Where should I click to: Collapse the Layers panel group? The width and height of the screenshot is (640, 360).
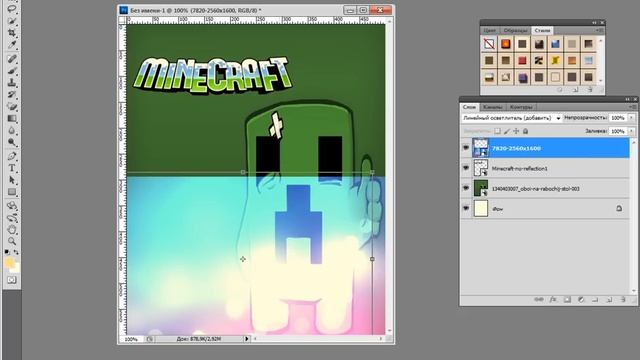tap(627, 99)
